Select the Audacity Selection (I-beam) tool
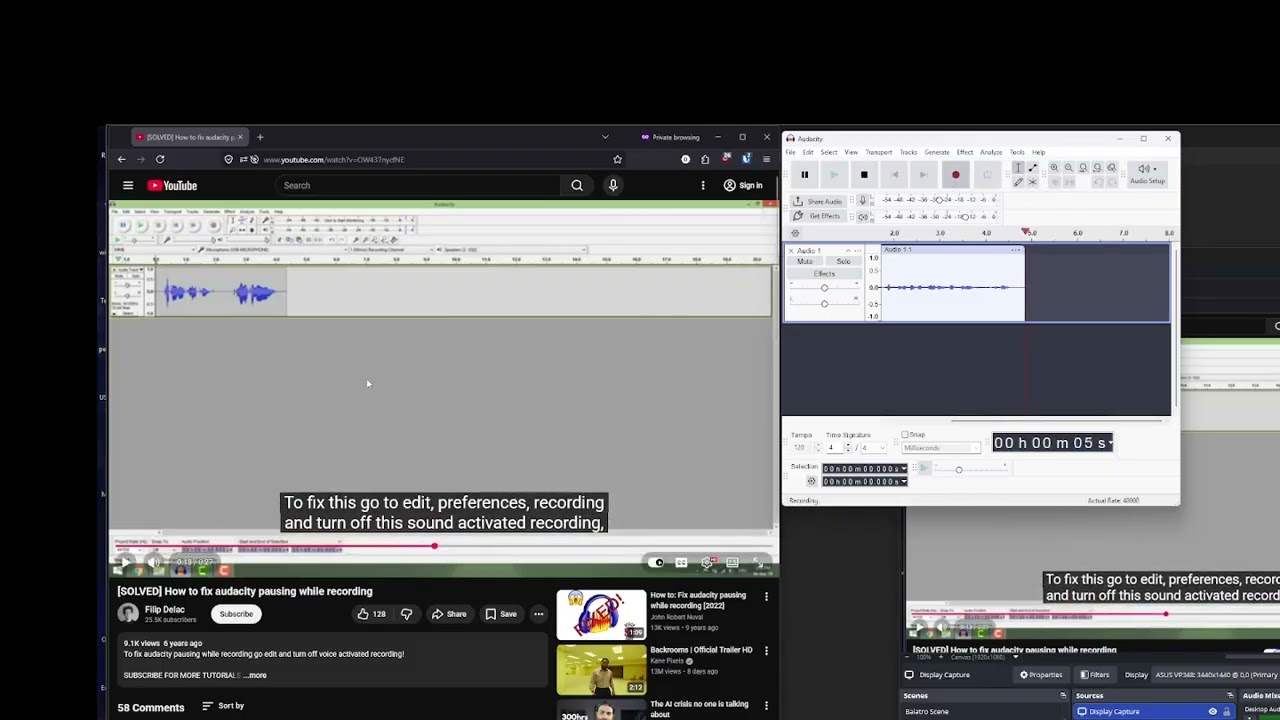Viewport: 1280px width, 720px height. coord(1018,168)
